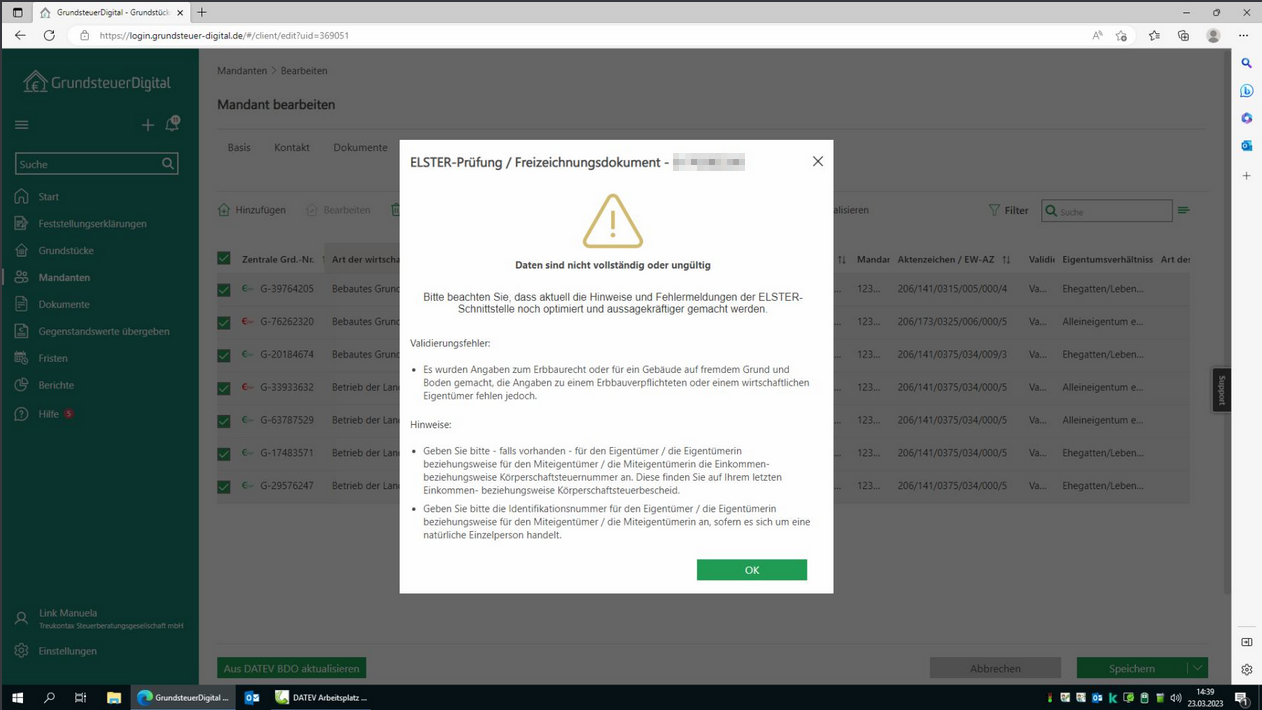Toggle the select-all checkbox in the table header
The width and height of the screenshot is (1262, 710).
(224, 259)
